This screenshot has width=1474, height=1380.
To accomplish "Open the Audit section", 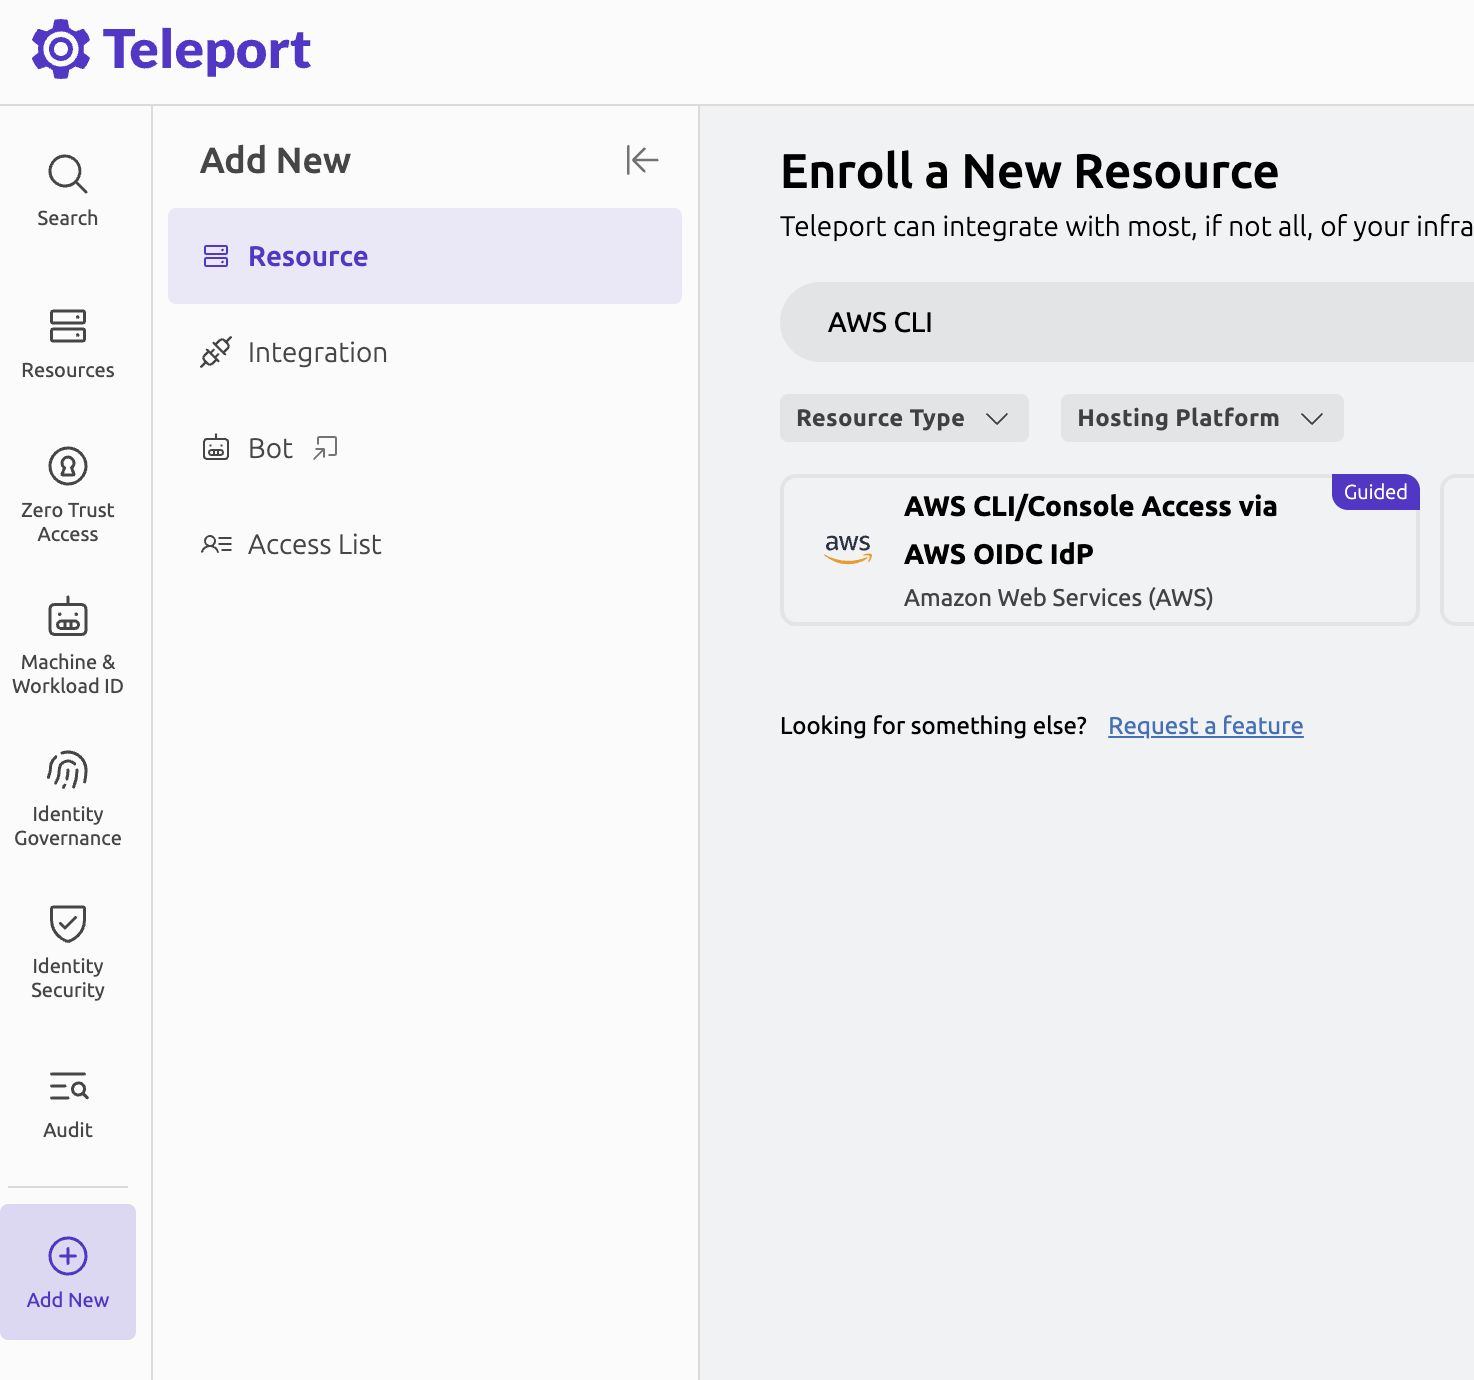I will tap(67, 1100).
